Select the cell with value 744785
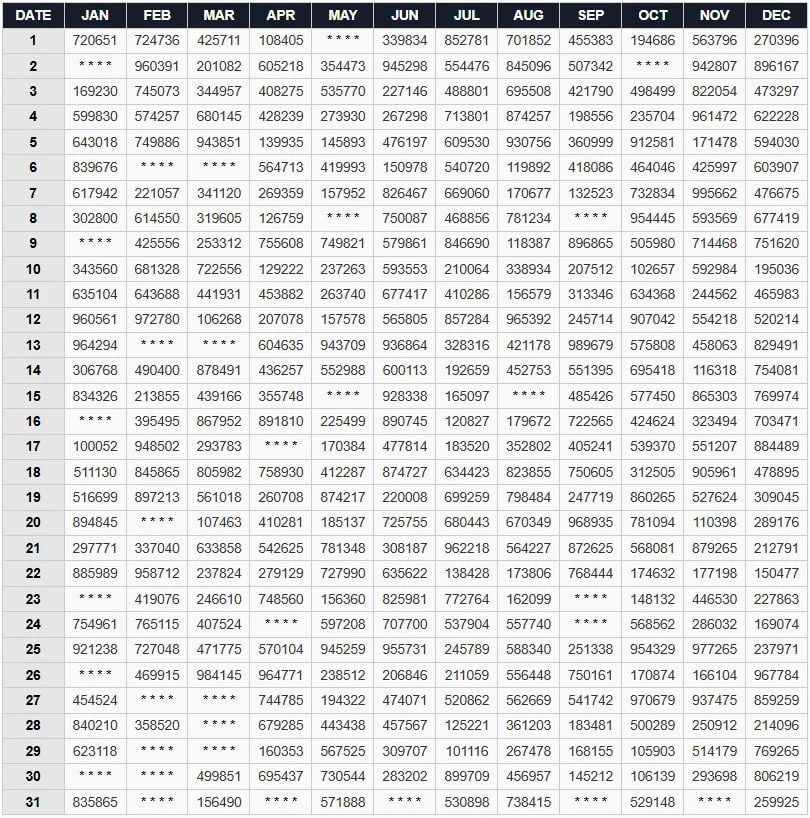This screenshot has height=818, width=810. coord(281,701)
